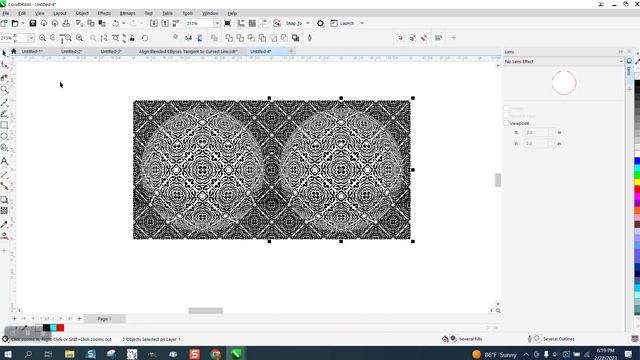Open Google Chrome from the taskbar
Viewport: 640px width, 360px height.
(x=216, y=354)
